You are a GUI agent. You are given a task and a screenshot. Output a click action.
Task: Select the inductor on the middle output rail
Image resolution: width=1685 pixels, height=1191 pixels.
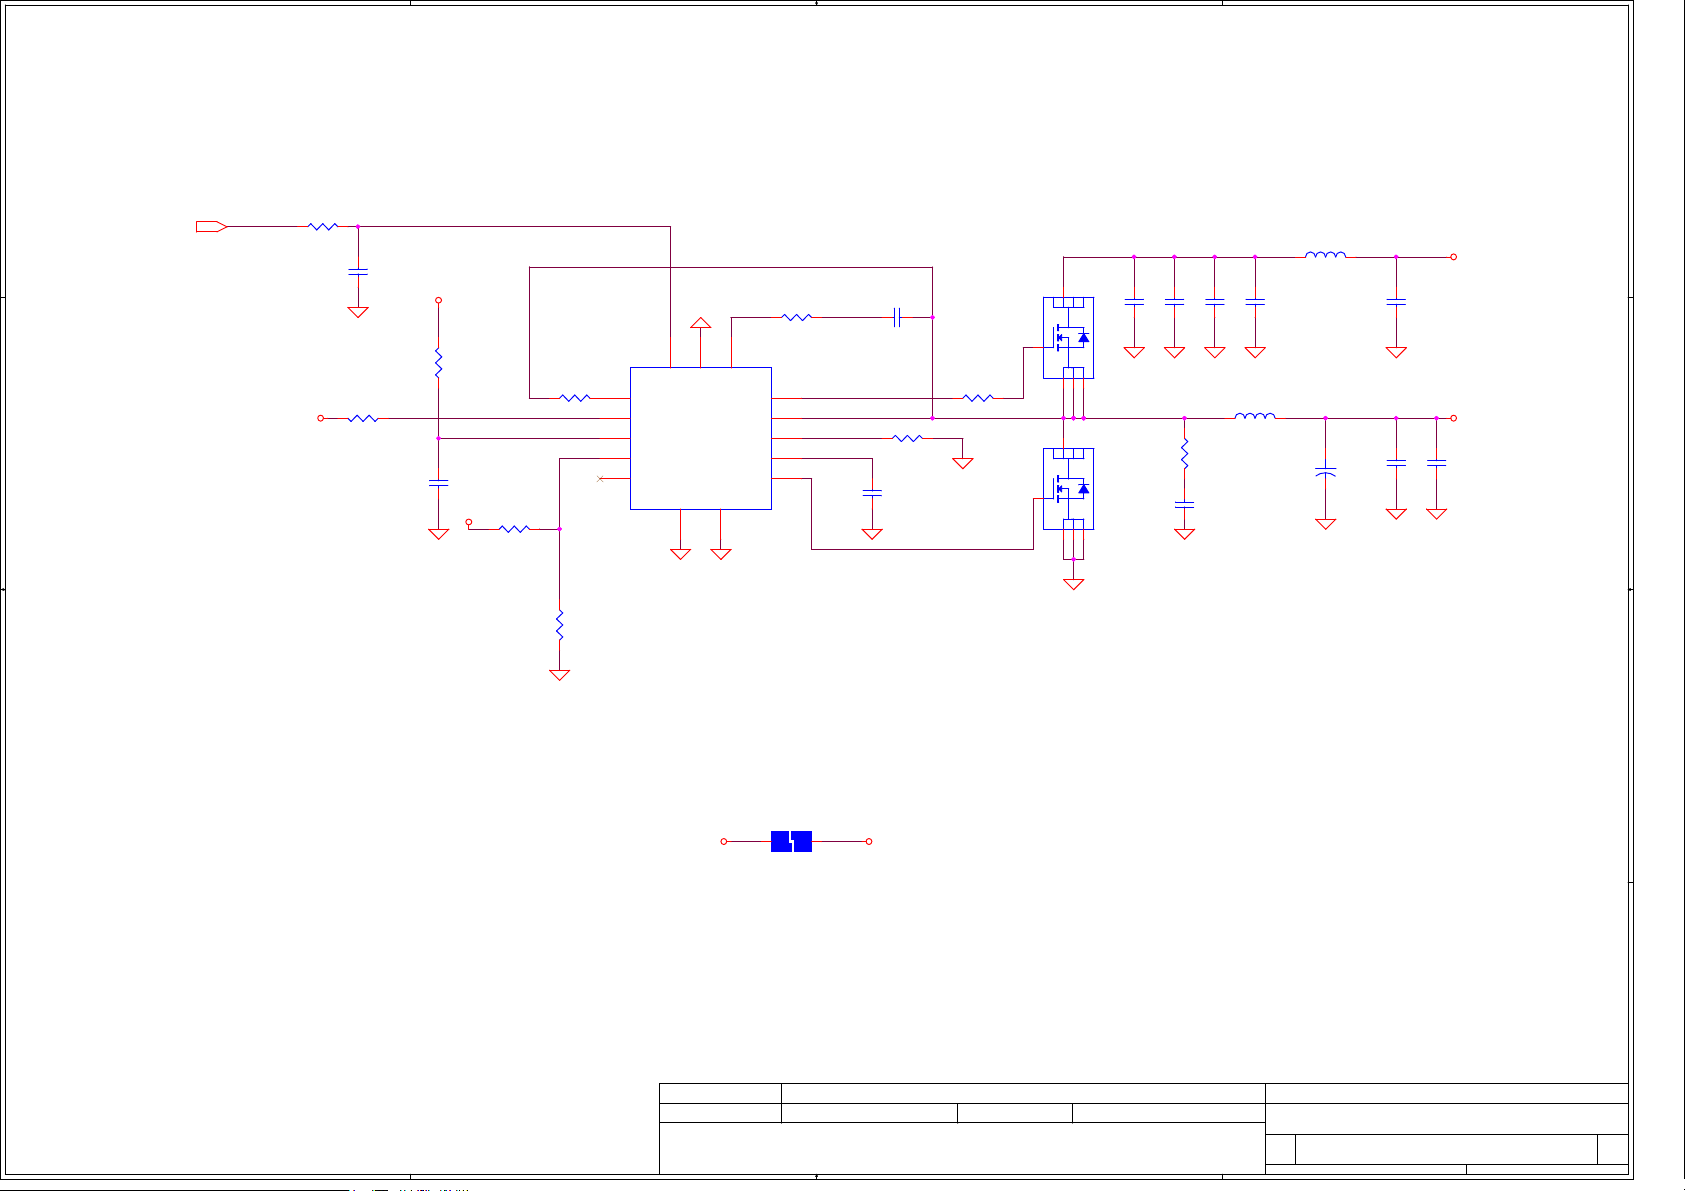(x=1255, y=416)
